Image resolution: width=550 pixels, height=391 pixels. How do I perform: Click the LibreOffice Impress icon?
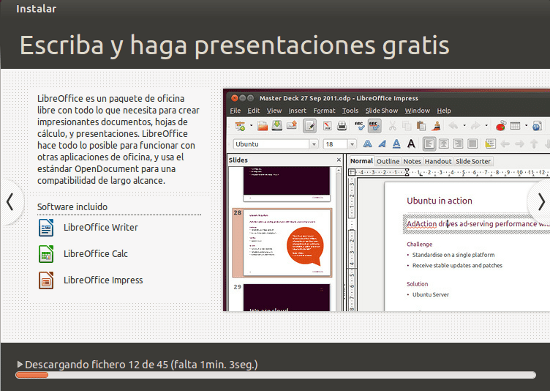tap(46, 280)
